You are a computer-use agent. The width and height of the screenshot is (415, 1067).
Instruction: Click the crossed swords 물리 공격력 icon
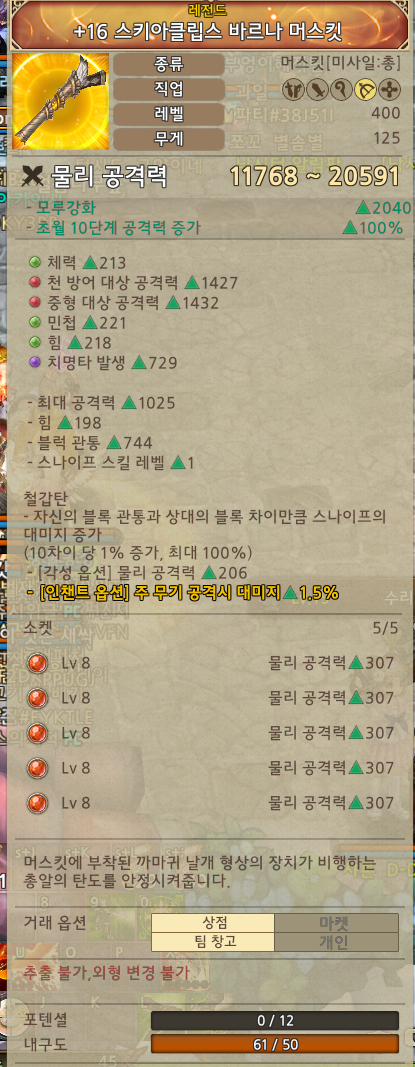[x=33, y=176]
